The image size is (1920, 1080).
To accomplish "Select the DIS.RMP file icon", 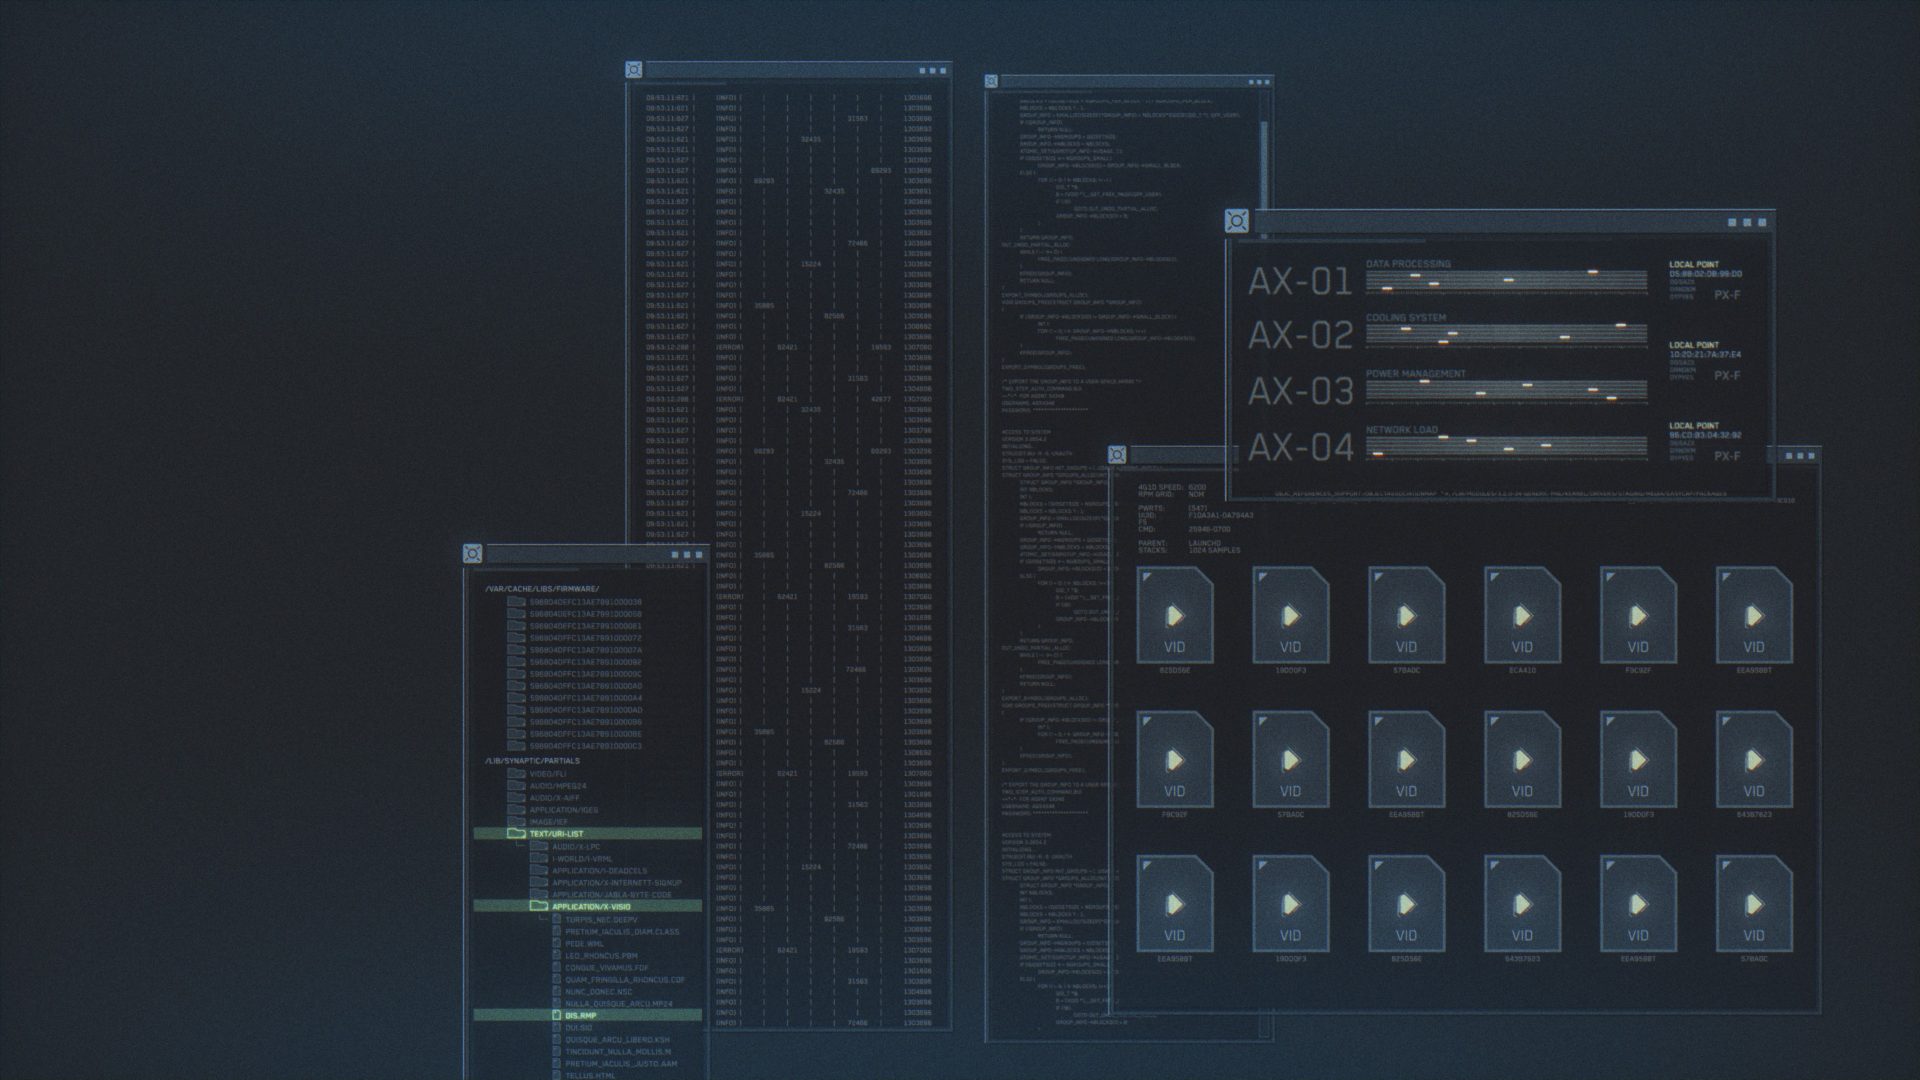I will (558, 1015).
